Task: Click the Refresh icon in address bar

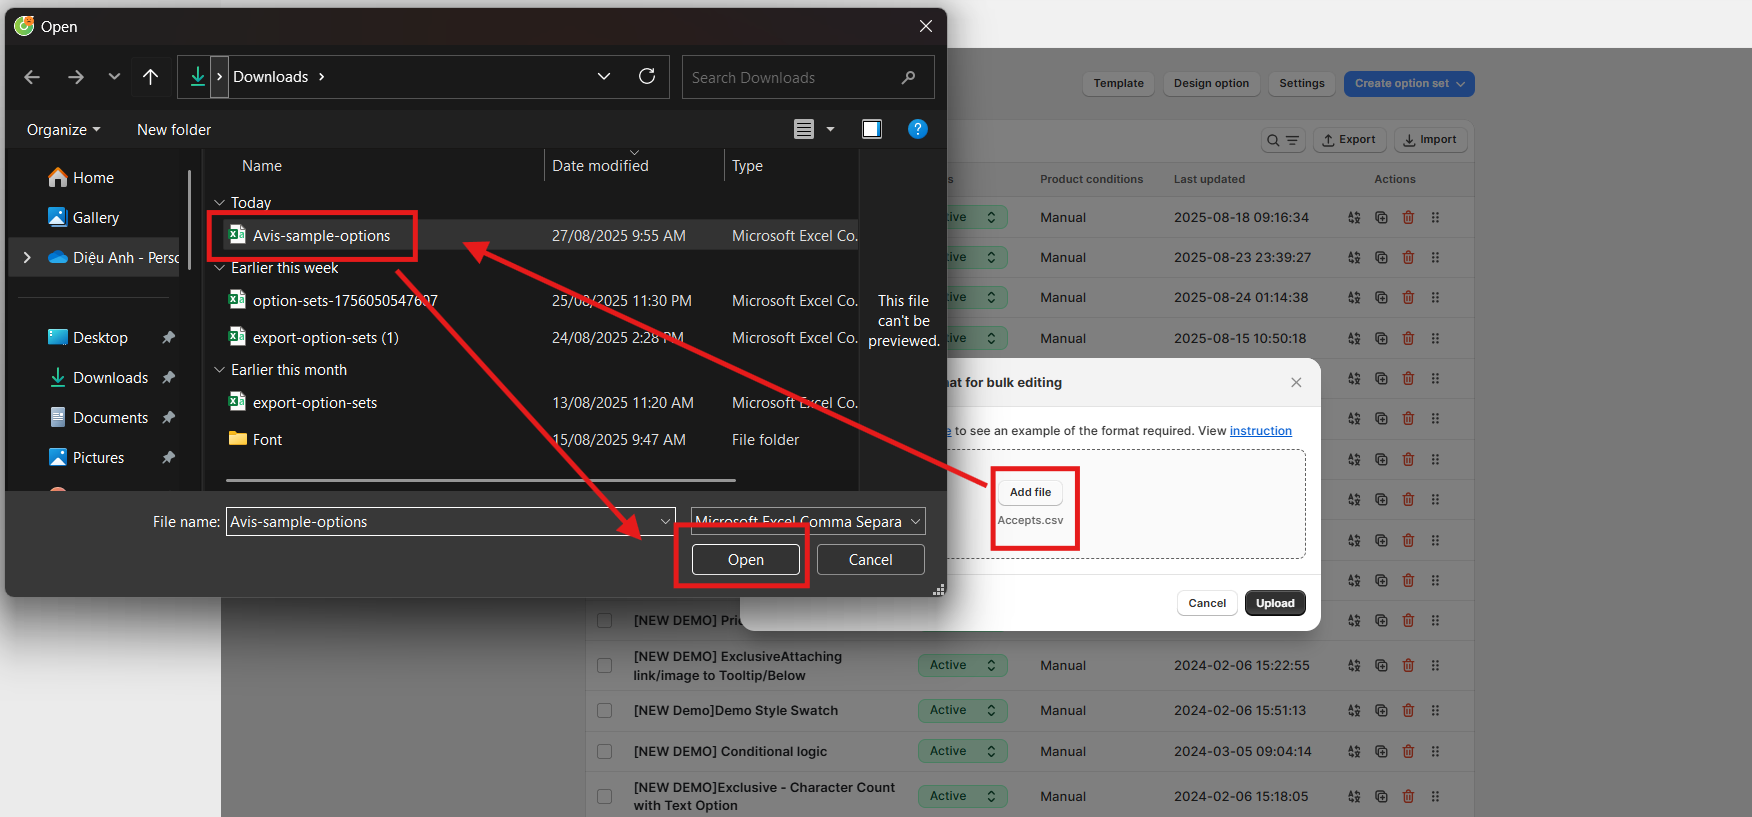Action: (647, 77)
